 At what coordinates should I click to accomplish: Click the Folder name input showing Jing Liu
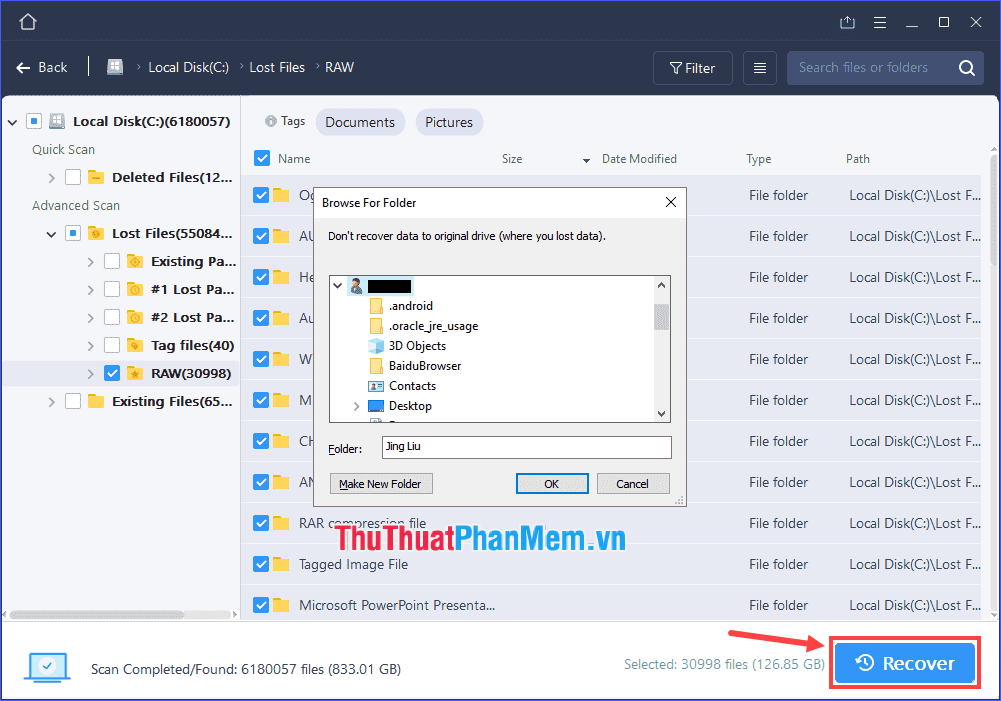526,447
